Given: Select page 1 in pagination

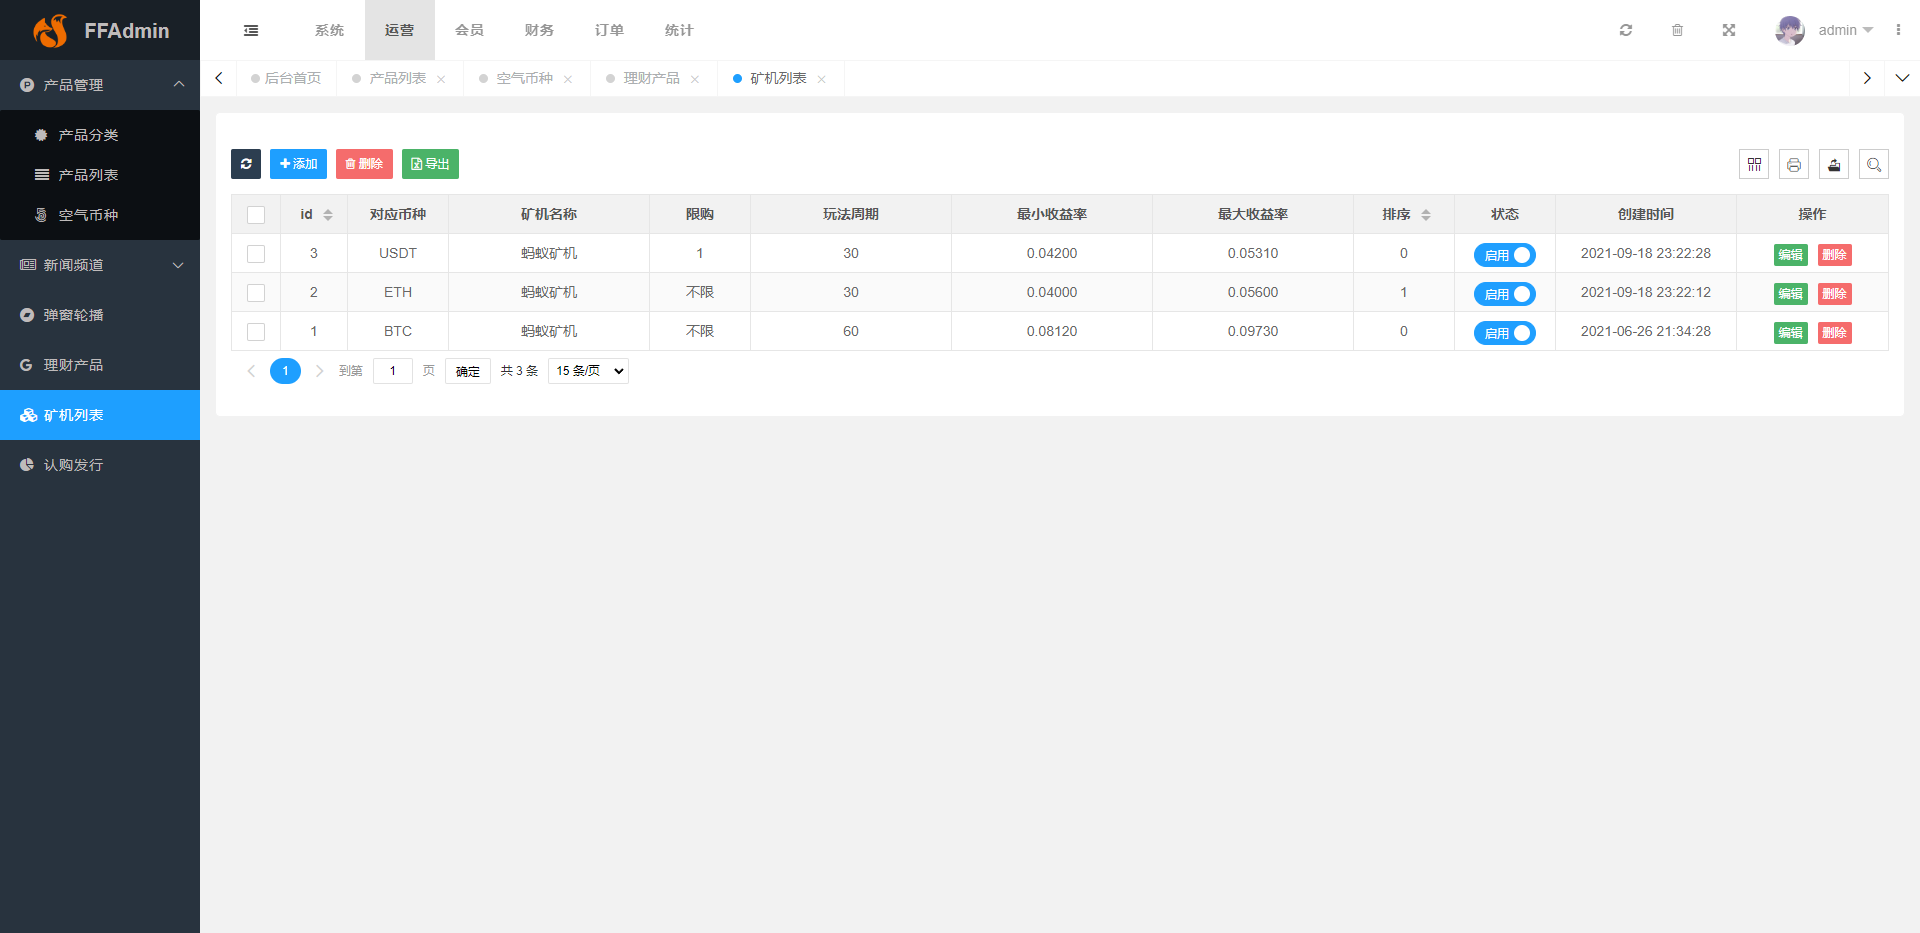Looking at the screenshot, I should click(x=285, y=371).
